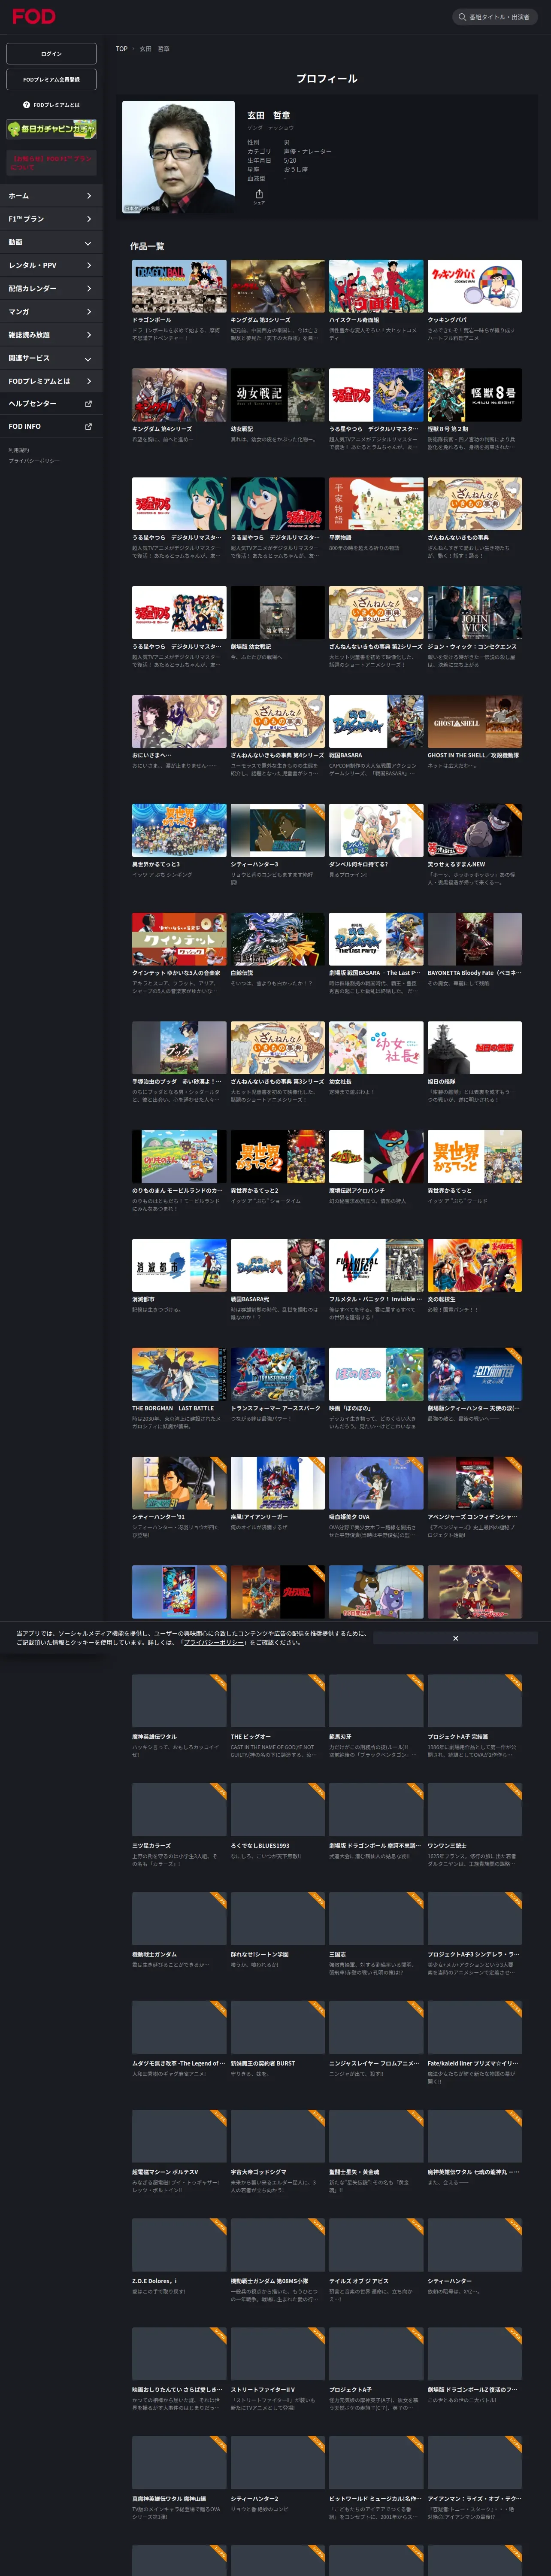Open the キングダム 第4シリーズ thumbnail
The height and width of the screenshot is (2576, 551).
[179, 395]
